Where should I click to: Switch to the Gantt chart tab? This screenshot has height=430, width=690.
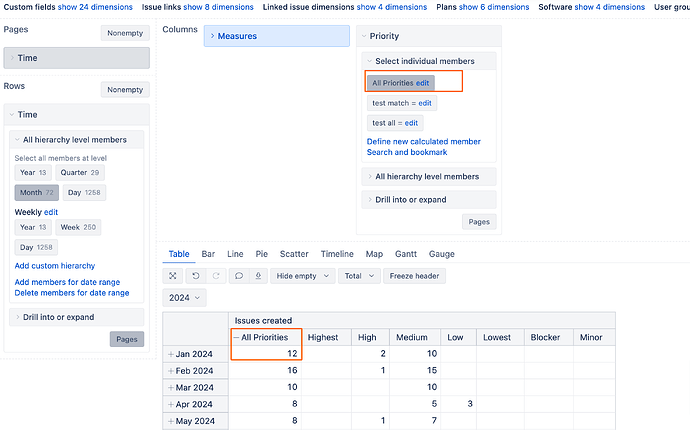[x=405, y=255]
